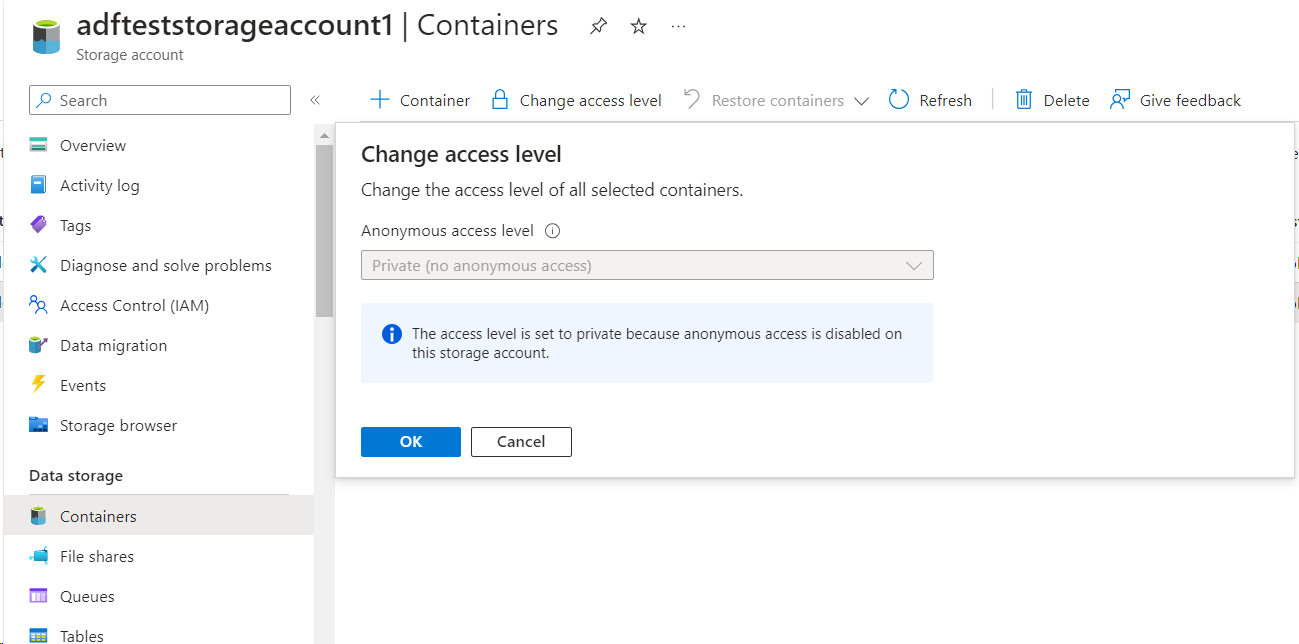The height and width of the screenshot is (644, 1299).
Task: Open the Containers section in sidebar
Action: [97, 515]
